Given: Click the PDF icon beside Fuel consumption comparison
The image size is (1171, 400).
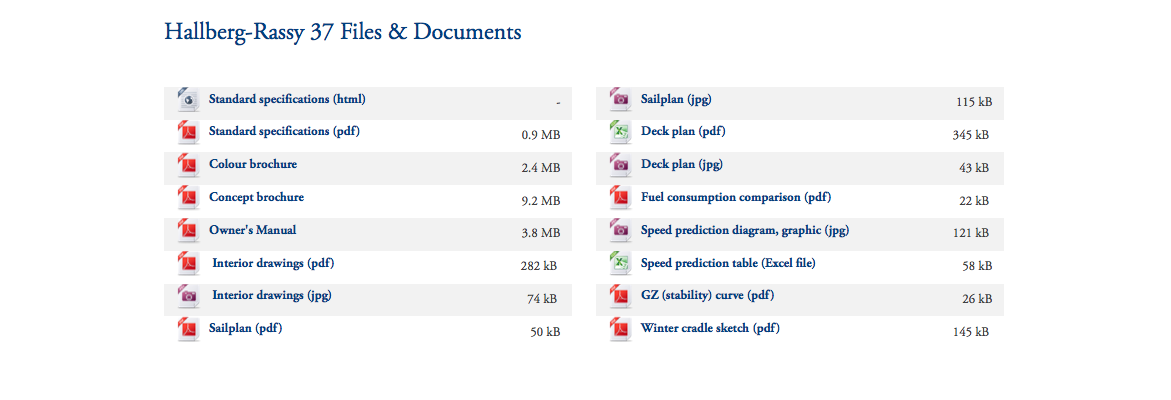Looking at the screenshot, I should click(621, 199).
